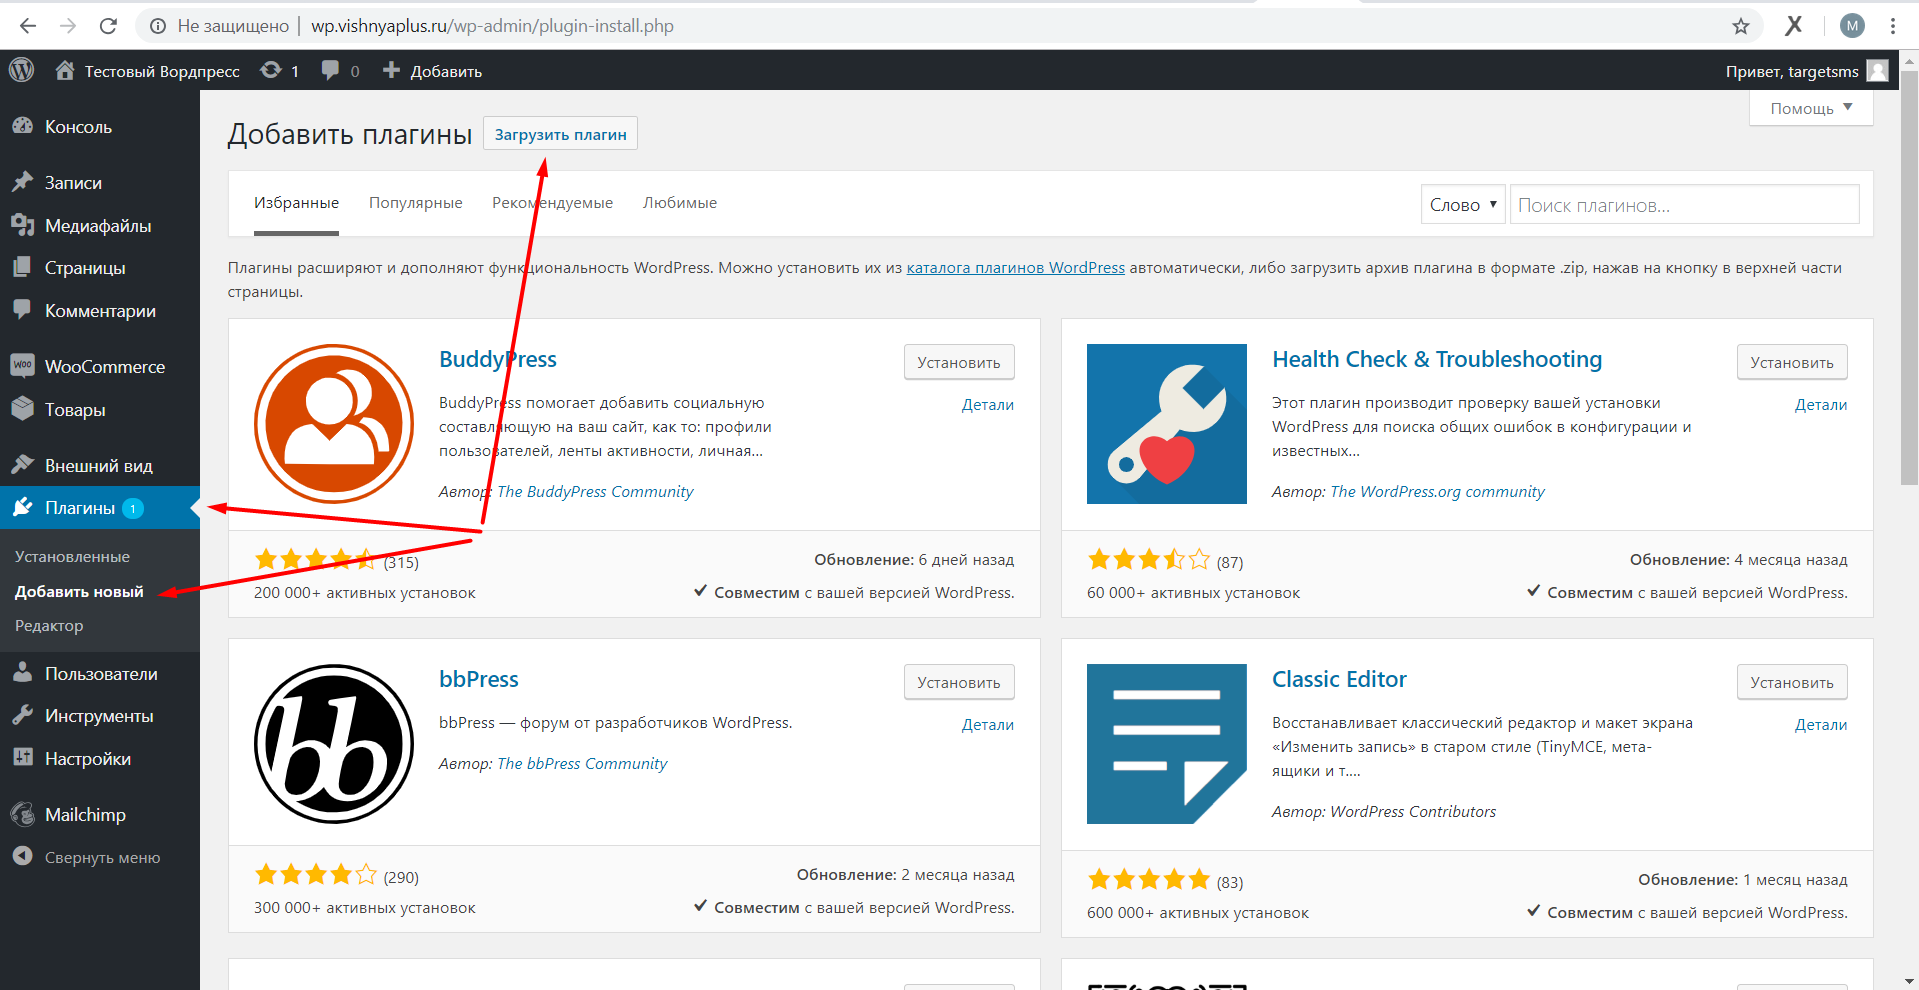Click the bbPress plugin logo
The height and width of the screenshot is (990, 1919).
(x=334, y=744)
